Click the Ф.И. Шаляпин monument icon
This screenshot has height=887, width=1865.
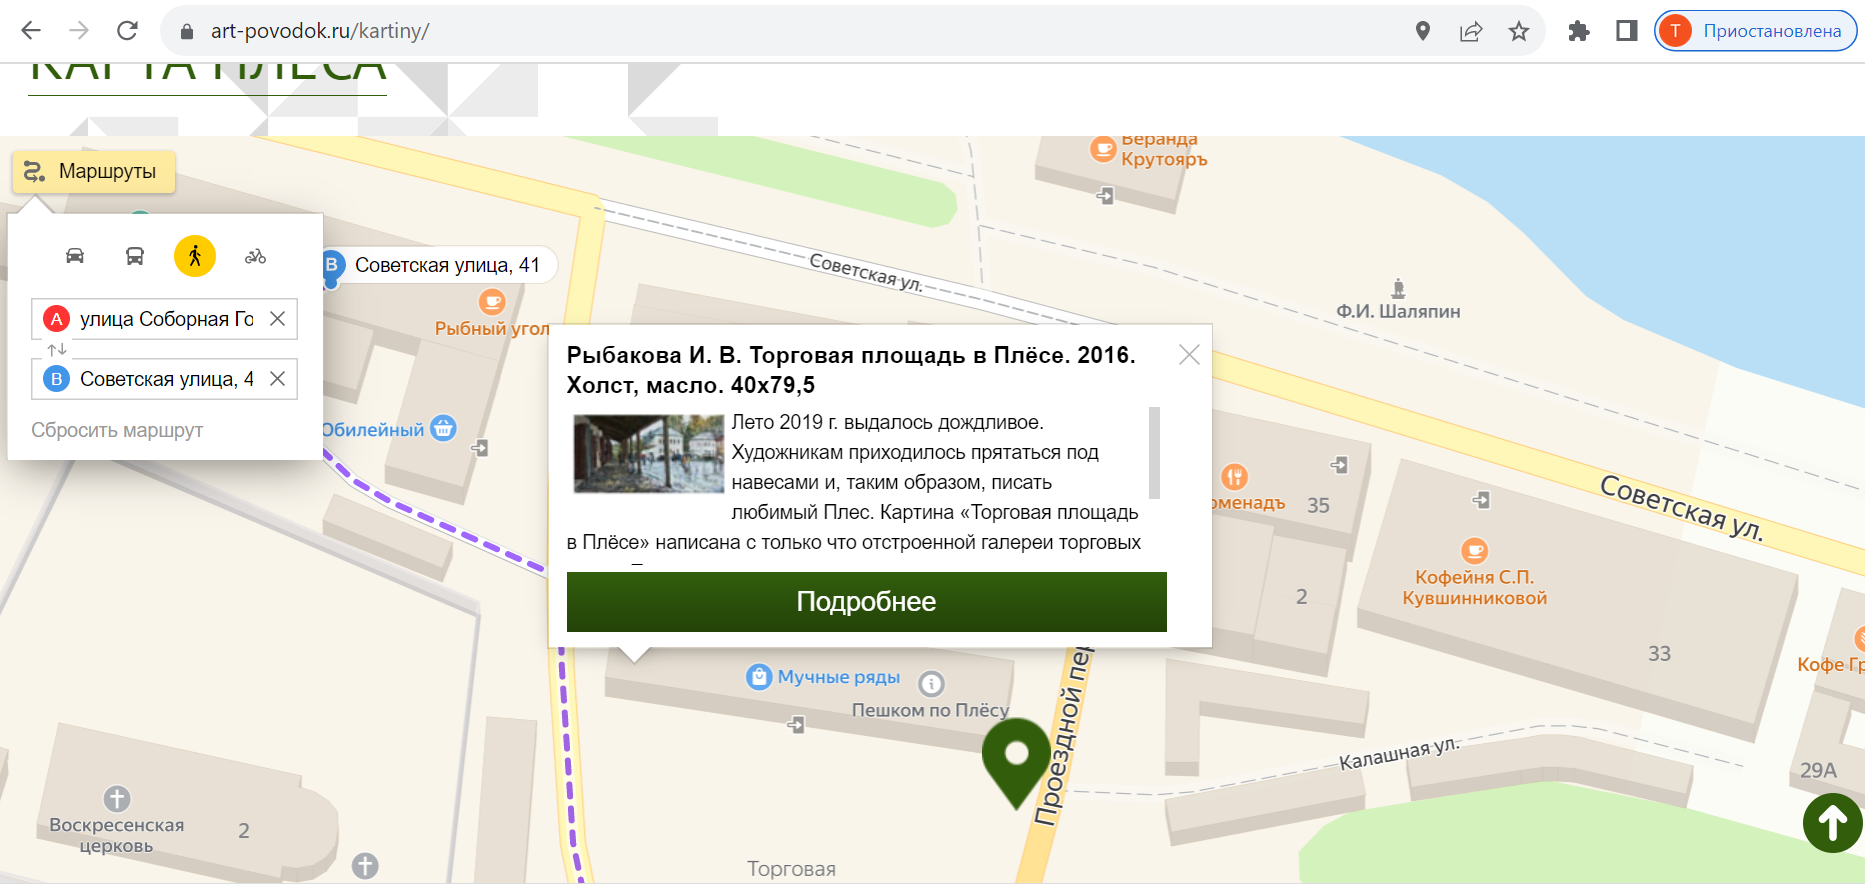pyautogui.click(x=1398, y=289)
